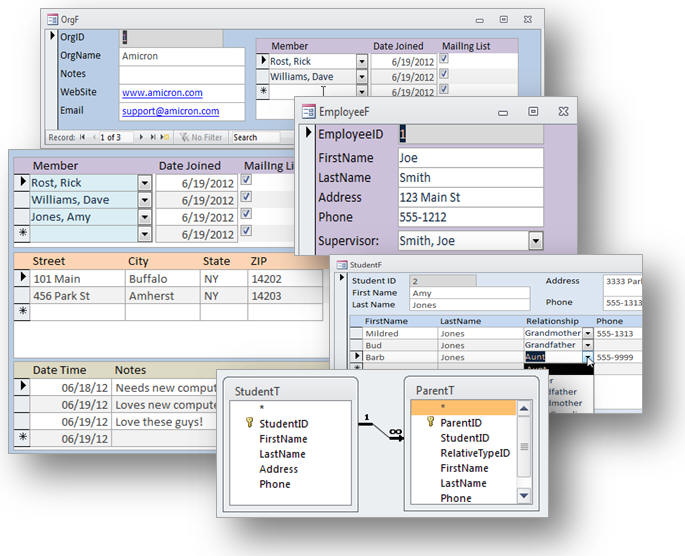Expand Member dropdown for Jones, Amy
685x556 pixels.
(144, 216)
